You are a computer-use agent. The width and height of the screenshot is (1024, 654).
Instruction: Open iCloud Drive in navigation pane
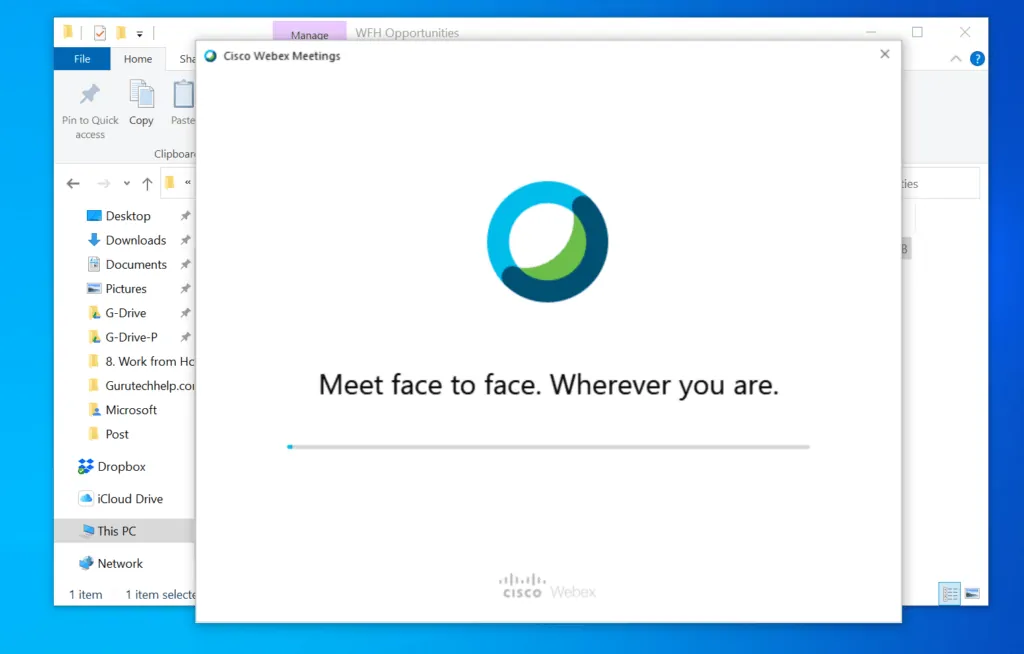click(x=130, y=498)
